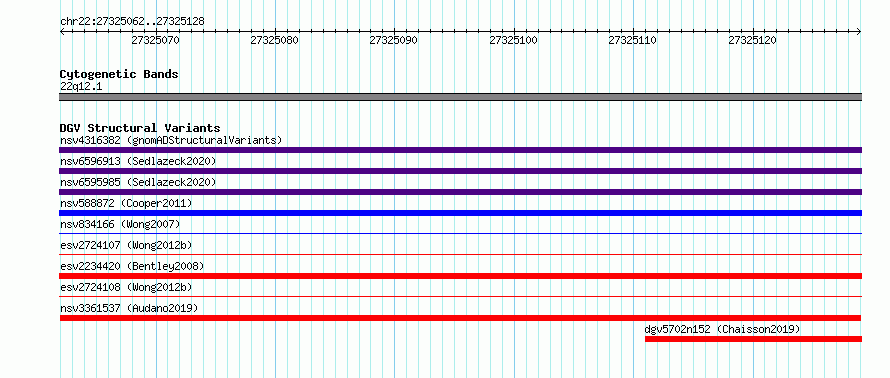Screen dimensions: 890x378
Task: Click the nsv6596913 purple variant bar
Action: [460, 171]
